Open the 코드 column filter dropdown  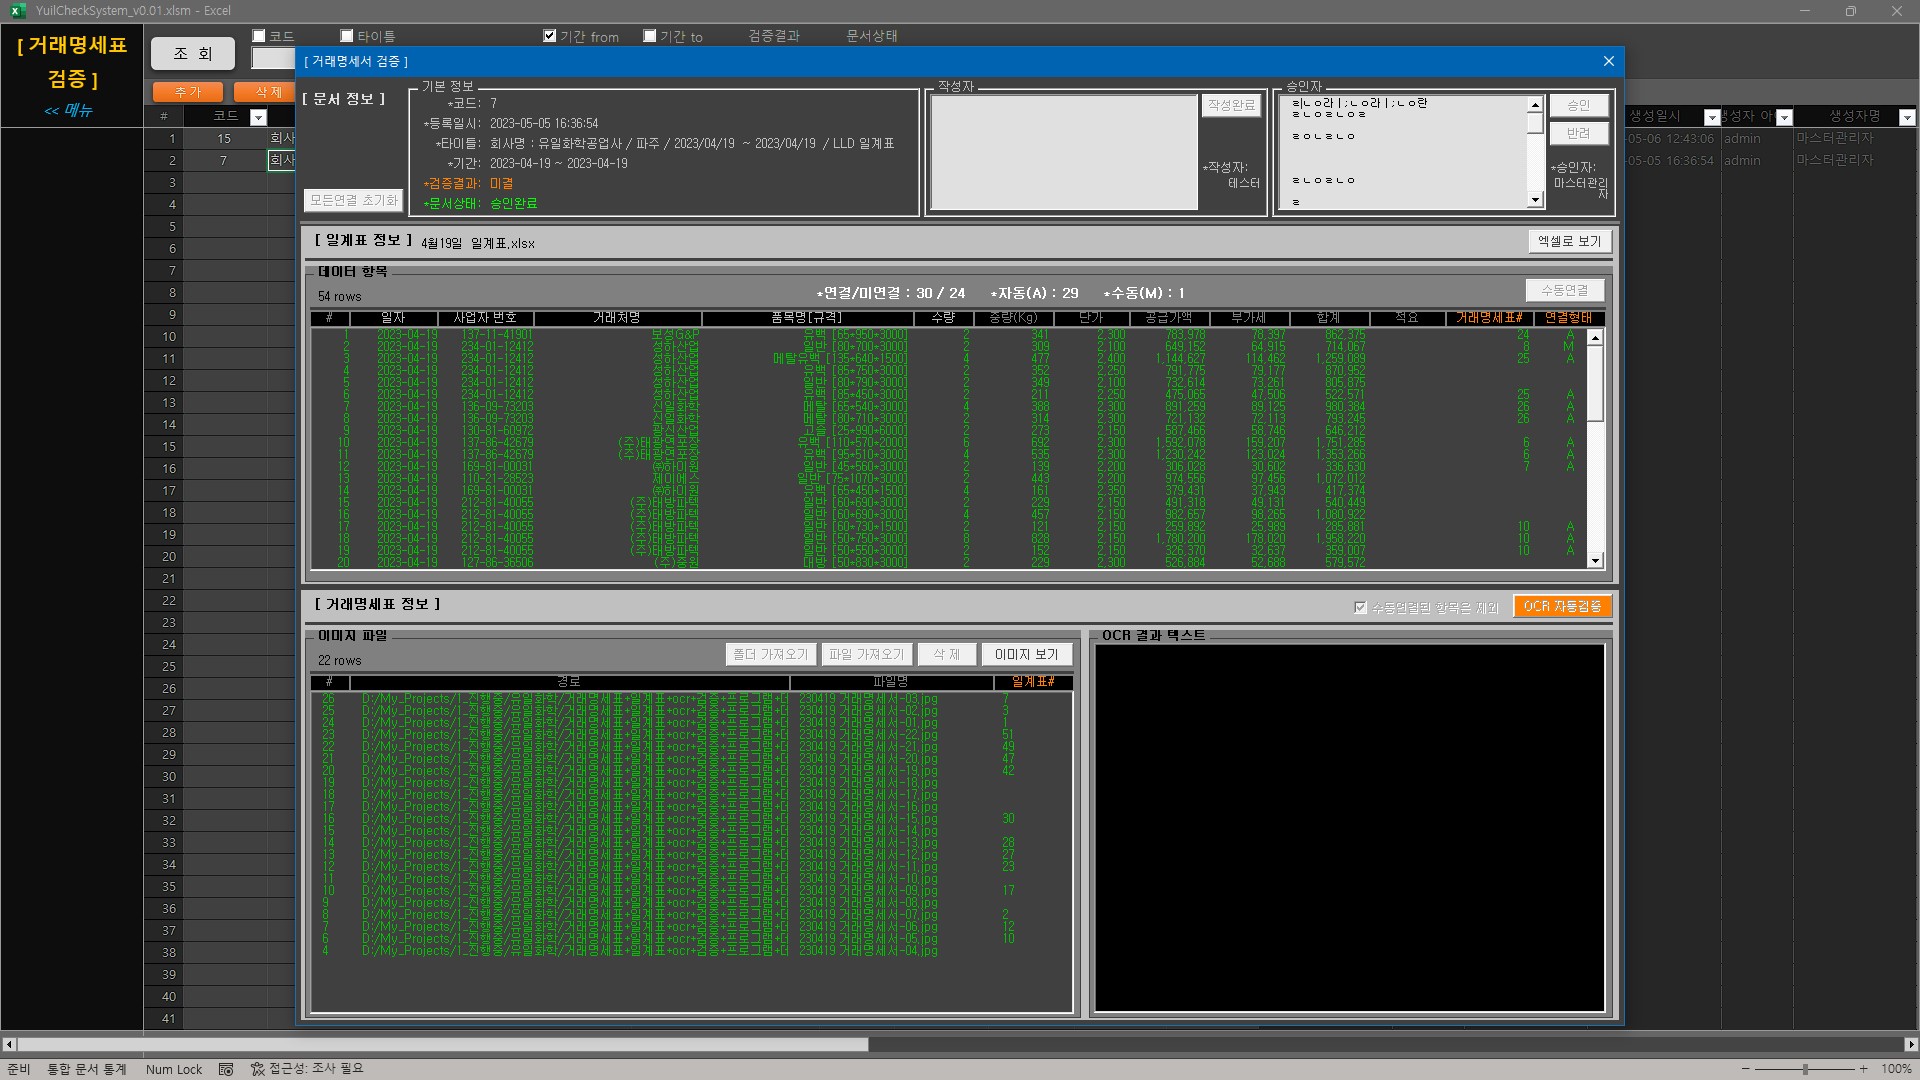(258, 117)
